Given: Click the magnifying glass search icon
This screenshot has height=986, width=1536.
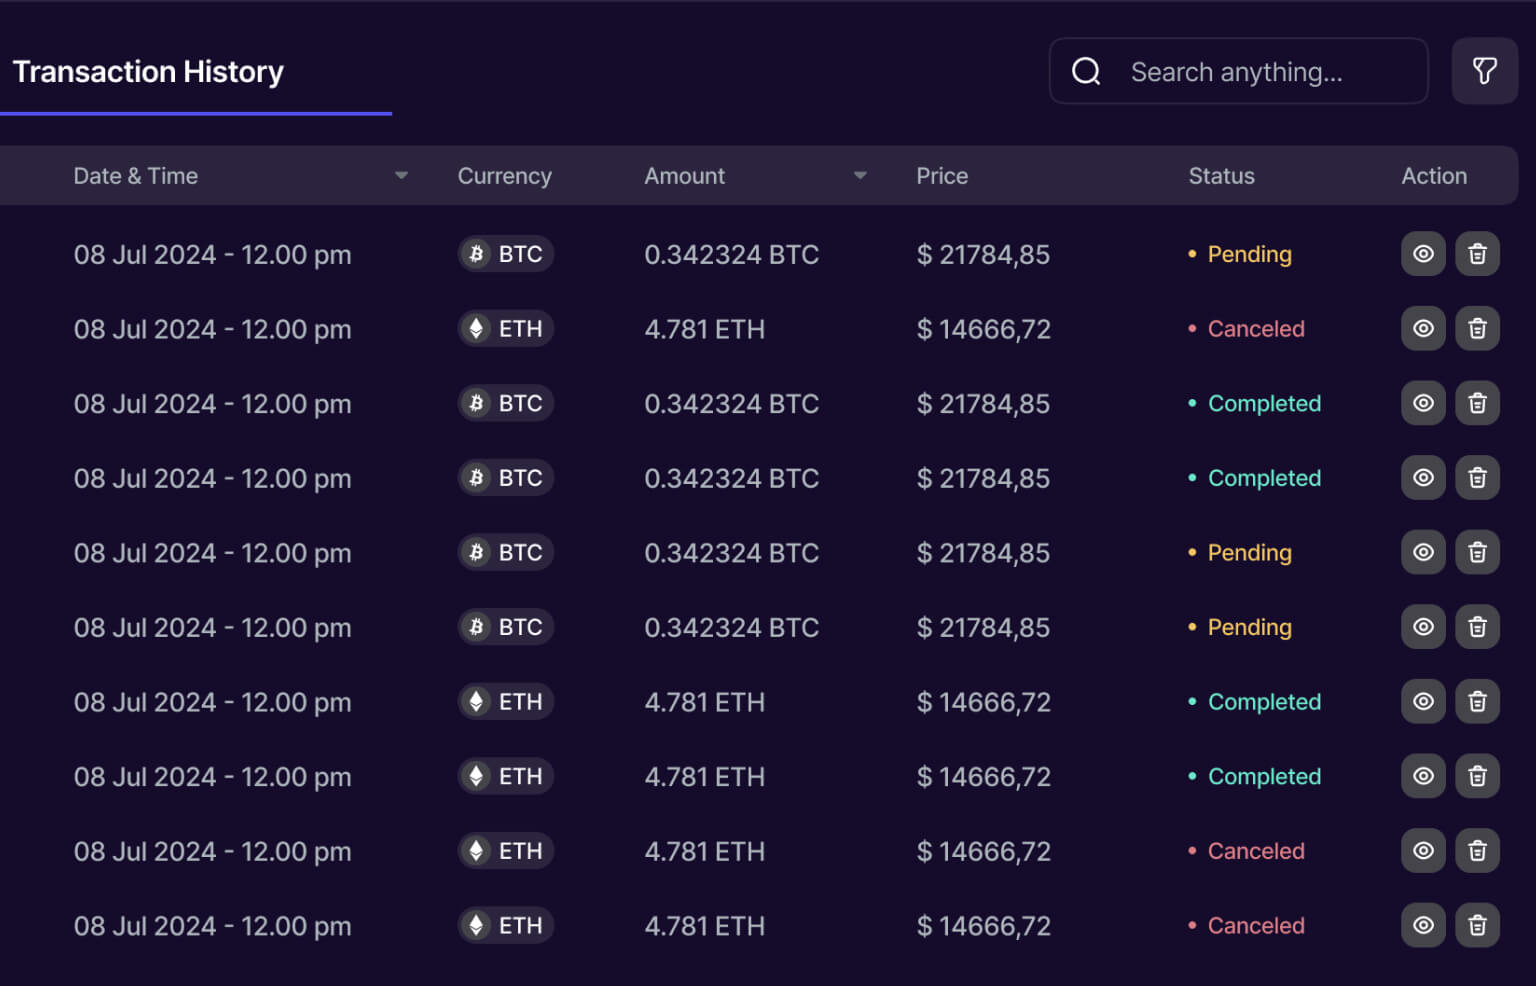Looking at the screenshot, I should [x=1086, y=71].
